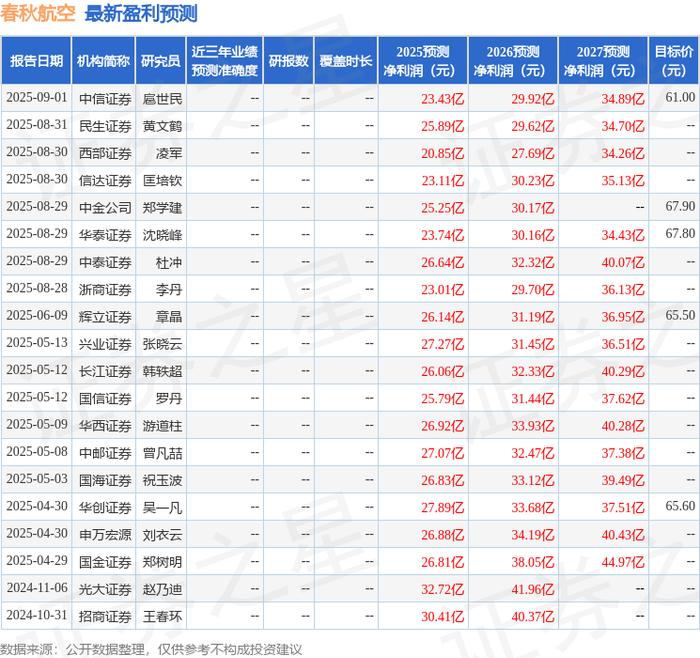Click target price 61.00
This screenshot has width=700, height=658.
click(x=680, y=97)
